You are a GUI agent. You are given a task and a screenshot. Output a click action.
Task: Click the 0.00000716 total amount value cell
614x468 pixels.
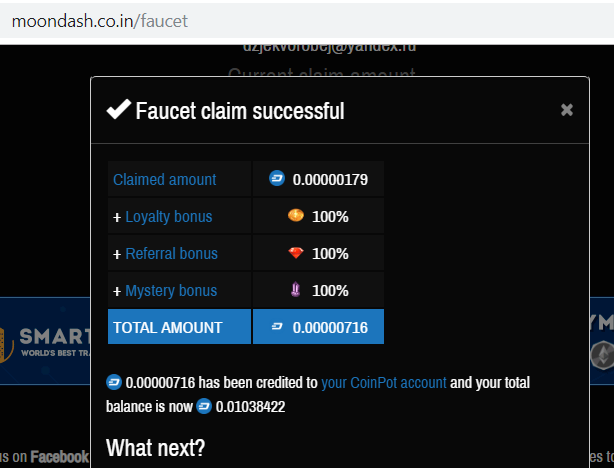pyautogui.click(x=330, y=327)
